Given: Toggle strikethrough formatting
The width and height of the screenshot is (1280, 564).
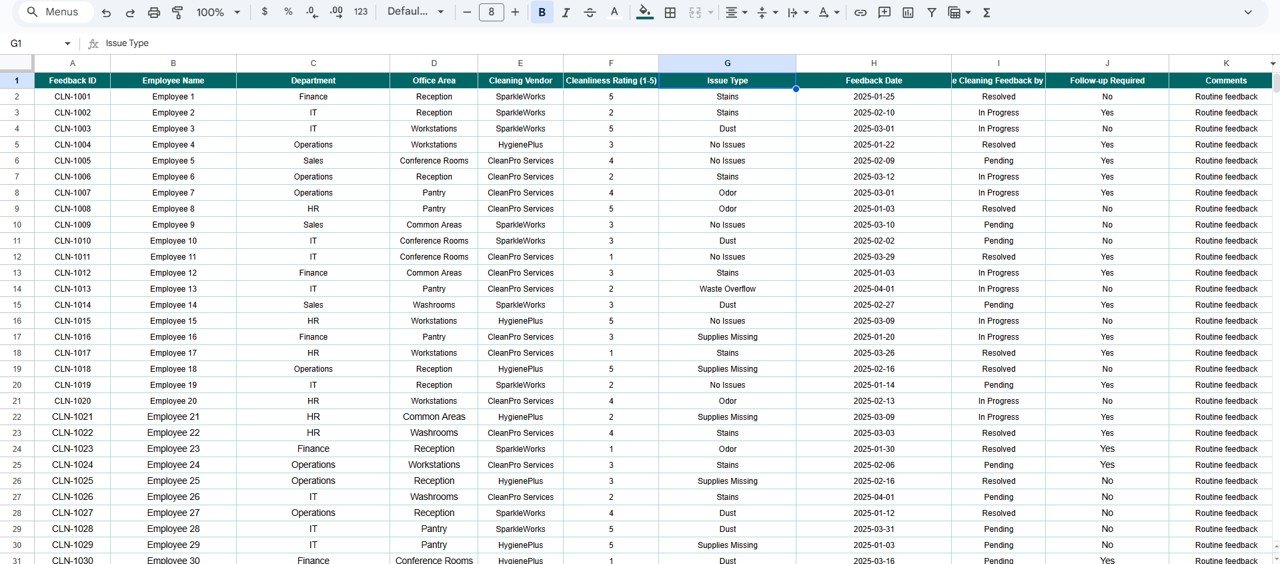Looking at the screenshot, I should click(590, 13).
